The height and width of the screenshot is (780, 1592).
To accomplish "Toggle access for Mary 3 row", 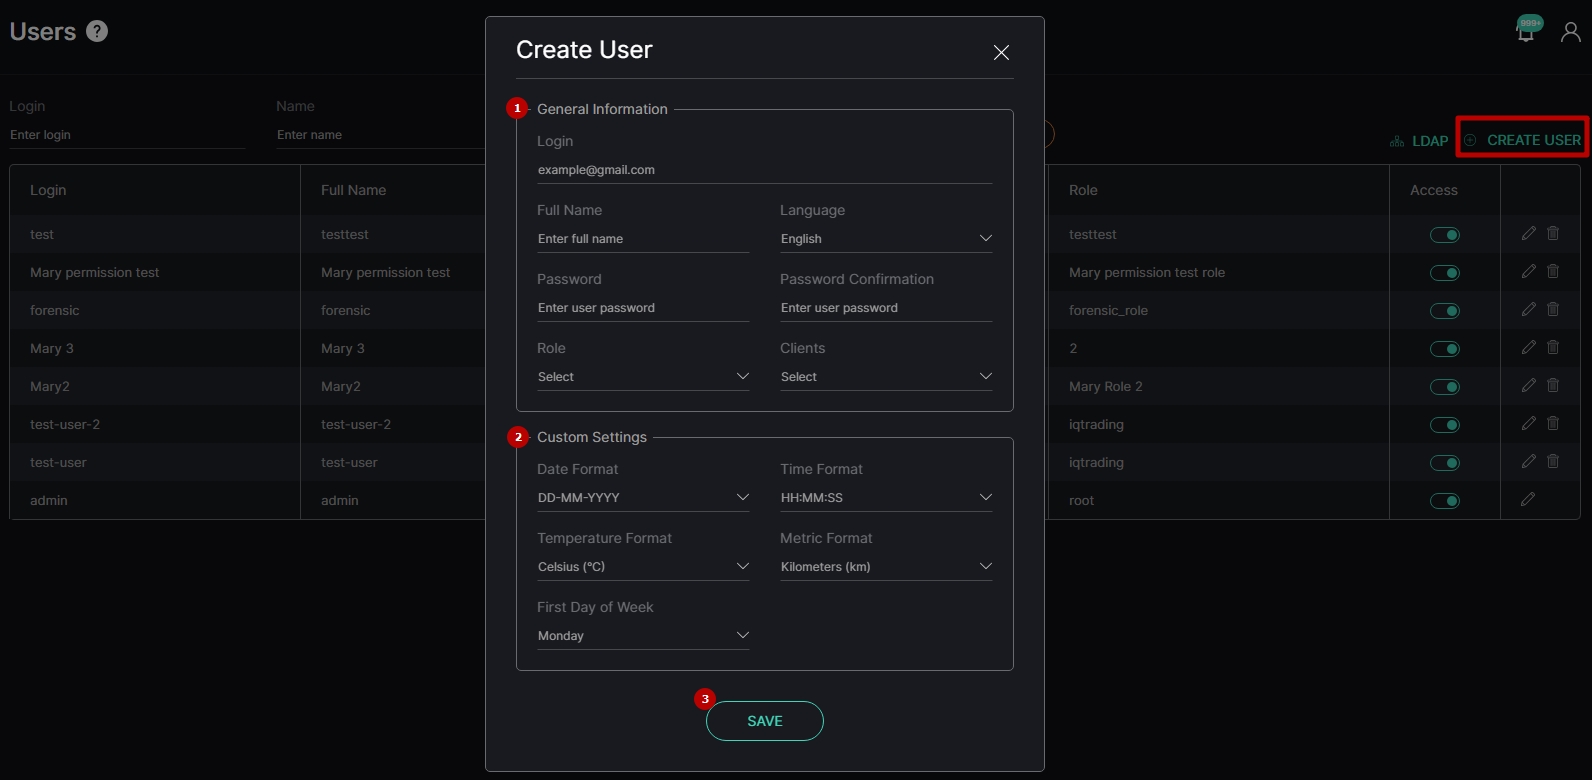I will click(1445, 349).
